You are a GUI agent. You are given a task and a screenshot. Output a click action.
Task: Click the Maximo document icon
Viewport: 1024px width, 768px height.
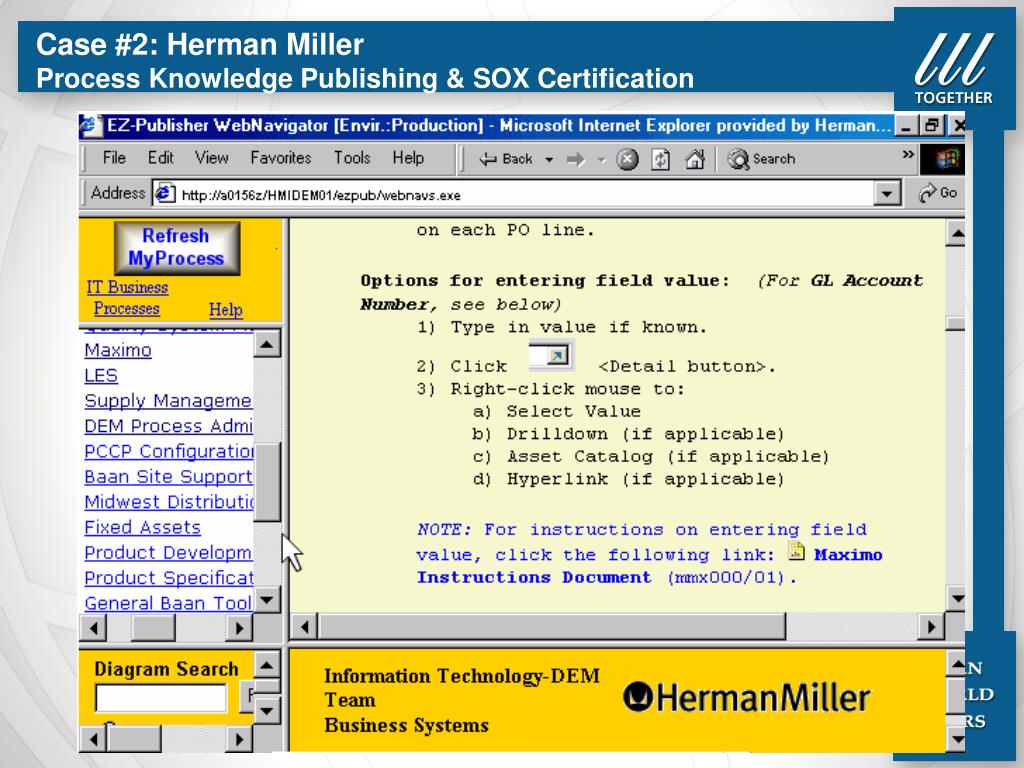(x=795, y=551)
